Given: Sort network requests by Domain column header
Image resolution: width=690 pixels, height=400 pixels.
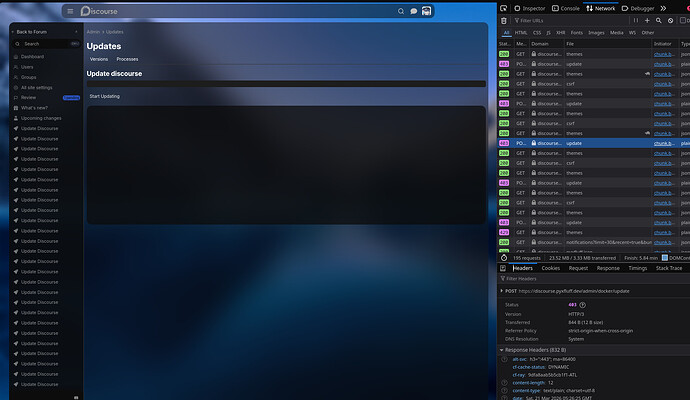Looking at the screenshot, I should (x=546, y=44).
